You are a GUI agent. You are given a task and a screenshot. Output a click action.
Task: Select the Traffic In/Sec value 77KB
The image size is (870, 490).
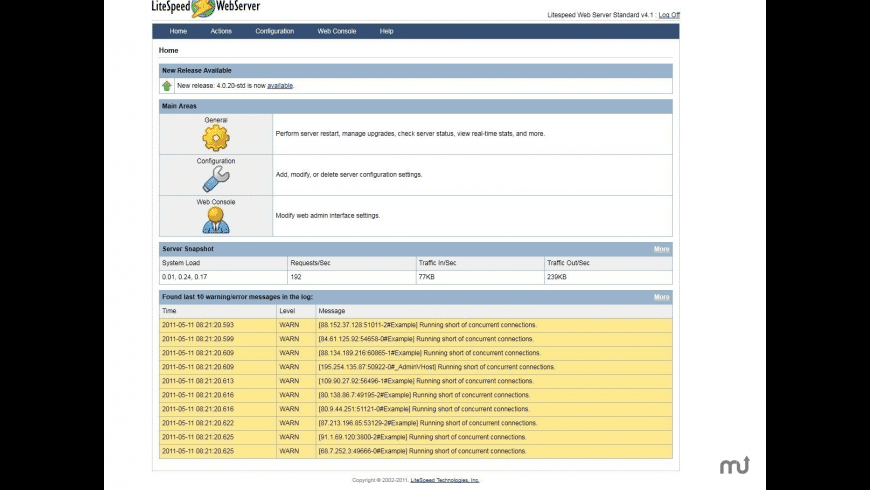click(427, 277)
